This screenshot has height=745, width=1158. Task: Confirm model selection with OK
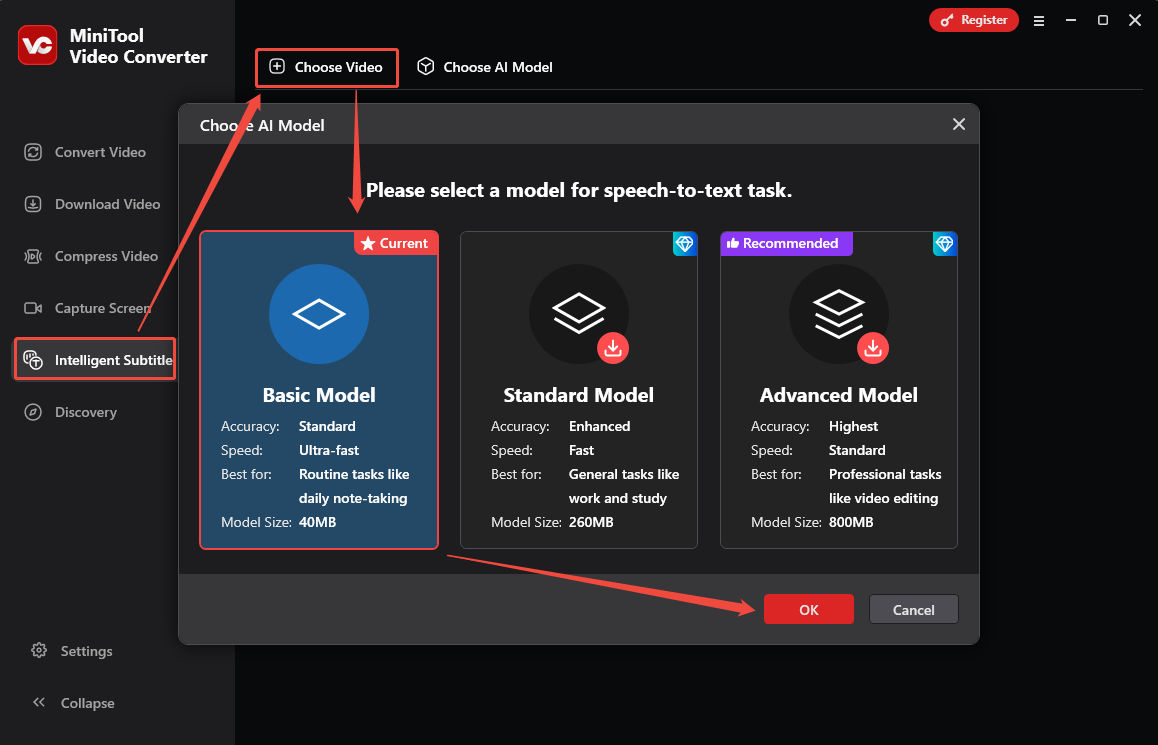[x=808, y=609]
